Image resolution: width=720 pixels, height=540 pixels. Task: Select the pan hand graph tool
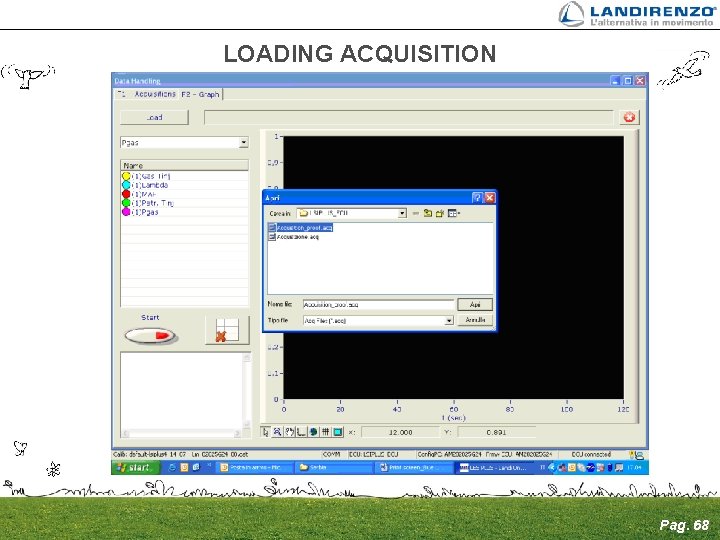[x=289, y=432]
